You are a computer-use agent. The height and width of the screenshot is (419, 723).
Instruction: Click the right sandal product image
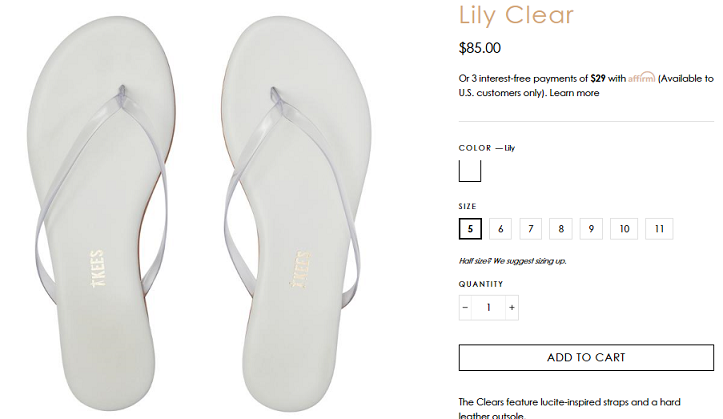(x=295, y=212)
